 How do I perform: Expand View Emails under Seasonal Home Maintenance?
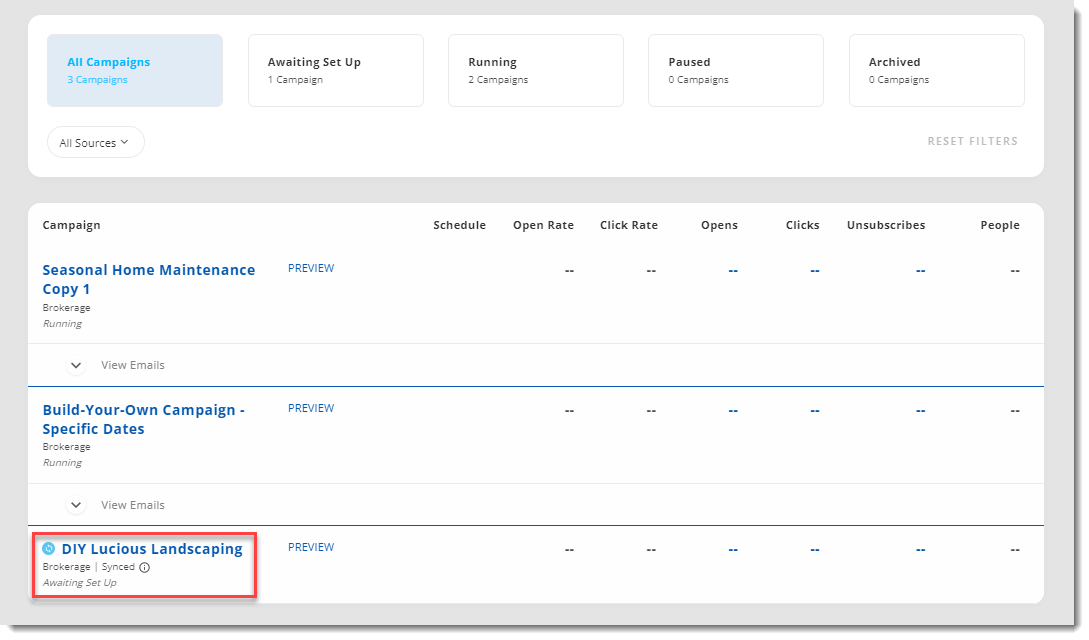pyautogui.click(x=76, y=366)
